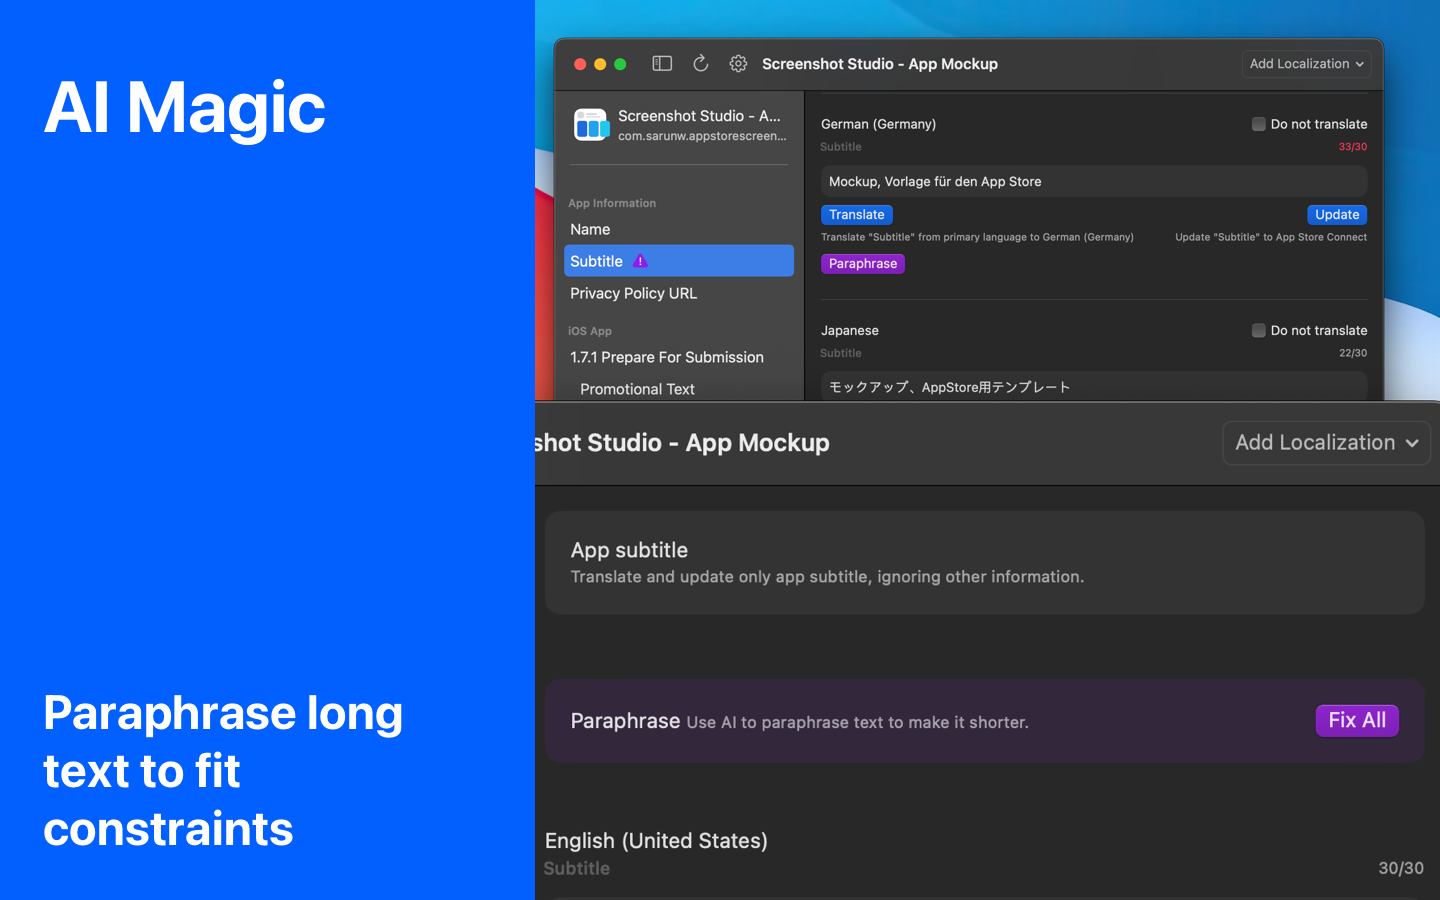Enable Do not translate for Japanese
This screenshot has width=1440, height=900.
coord(1259,330)
